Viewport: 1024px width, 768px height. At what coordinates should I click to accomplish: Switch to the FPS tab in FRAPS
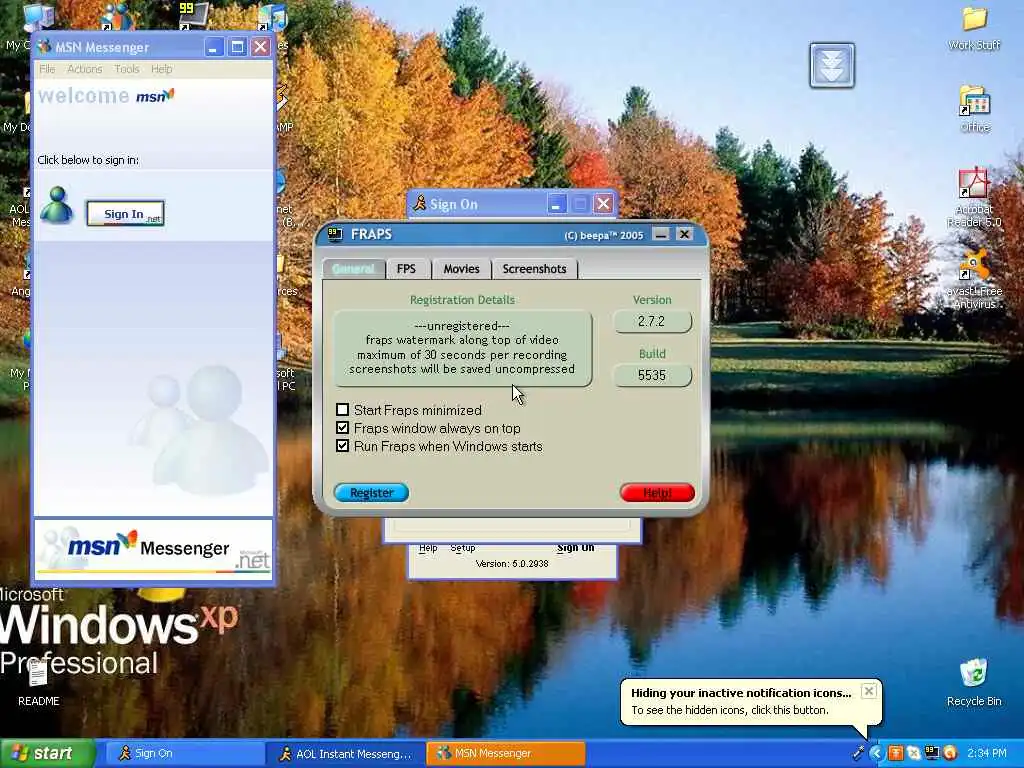[406, 268]
